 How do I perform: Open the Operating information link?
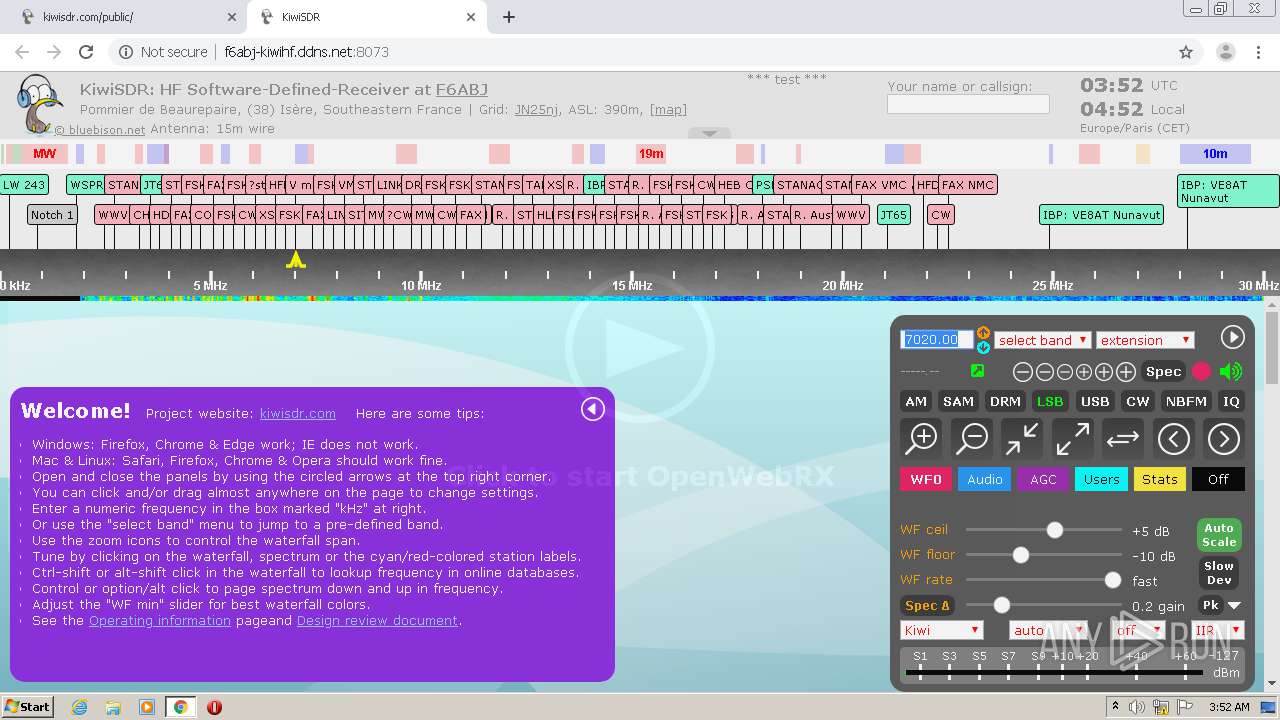[x=160, y=620]
